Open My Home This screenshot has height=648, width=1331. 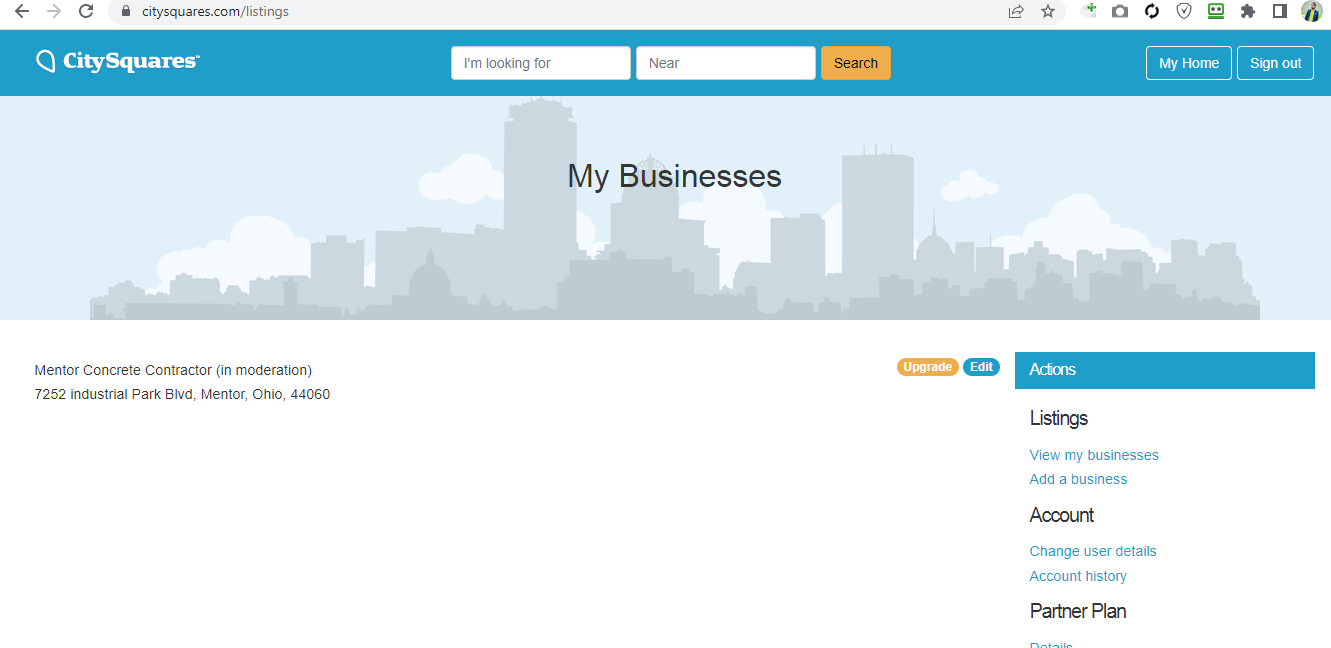(1189, 63)
